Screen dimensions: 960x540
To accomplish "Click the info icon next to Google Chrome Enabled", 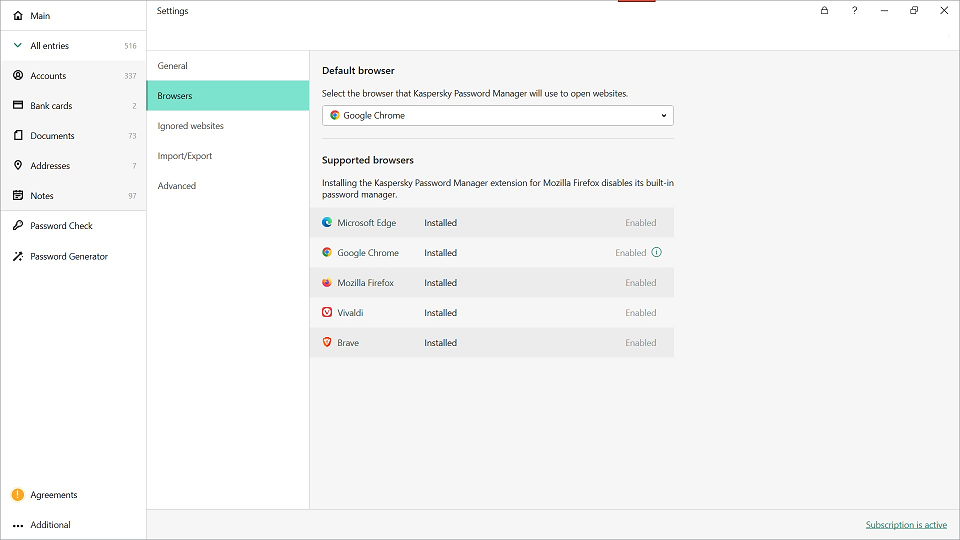I will tap(656, 252).
